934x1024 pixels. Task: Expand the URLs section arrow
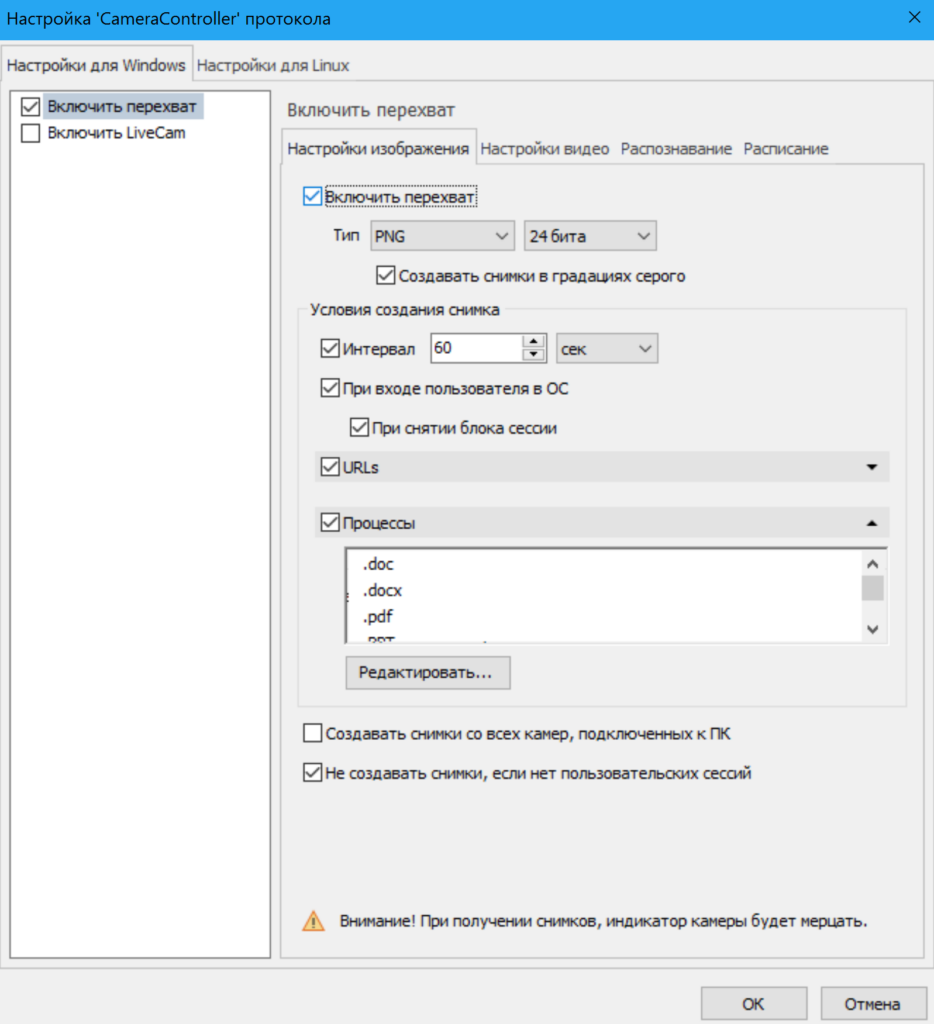[x=871, y=467]
